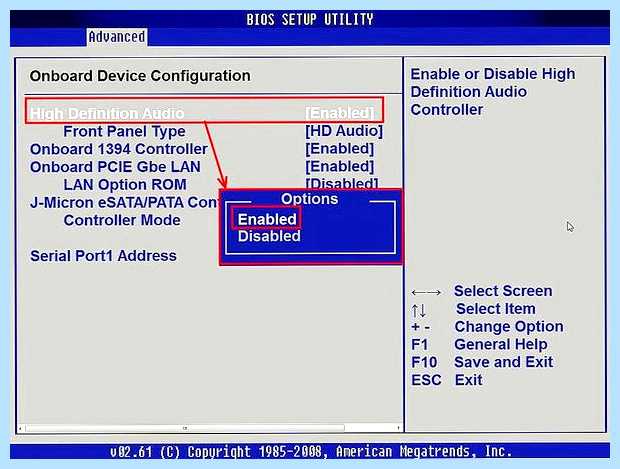Viewport: 620px width, 469px height.
Task: Open the Advanced tab
Action: [117, 37]
